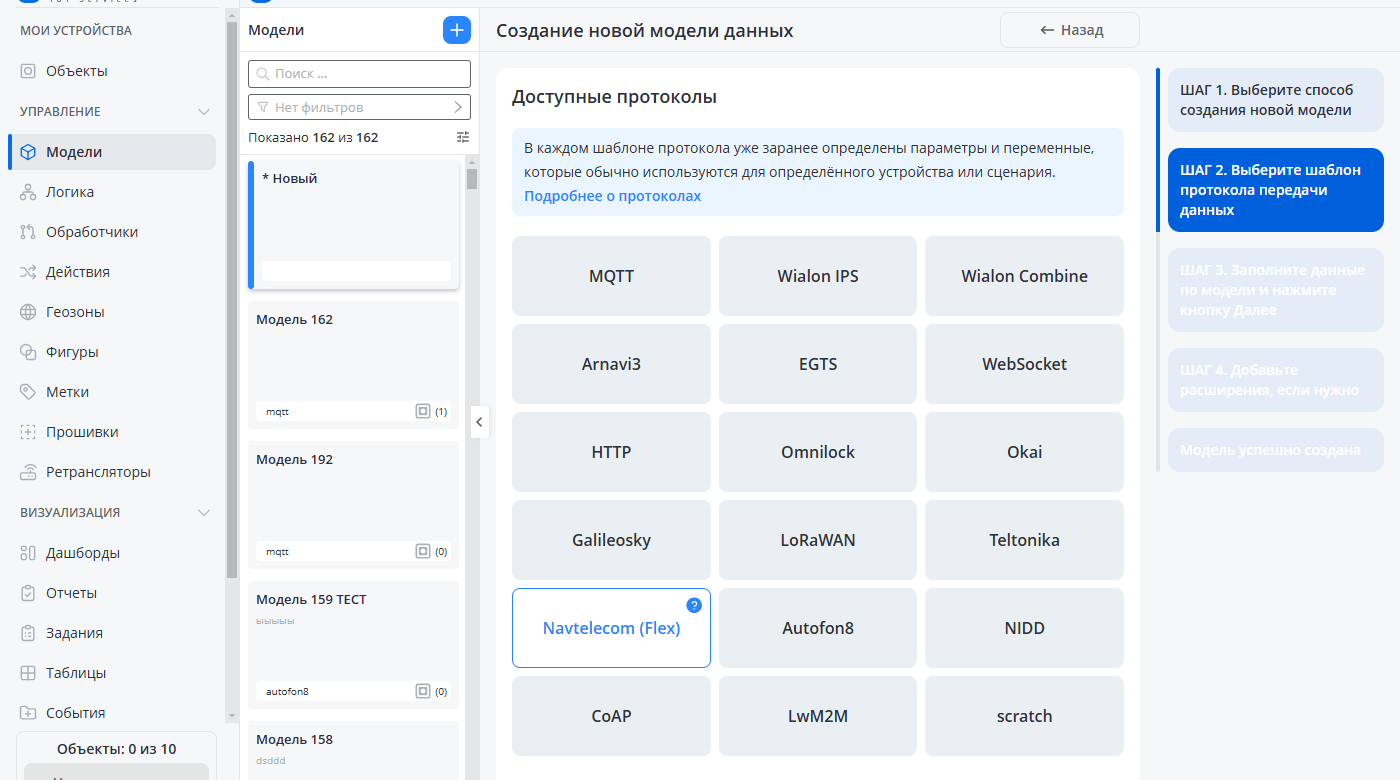This screenshot has width=1400, height=780.
Task: Click help question mark on Navtelecom (Flex)
Action: point(694,605)
